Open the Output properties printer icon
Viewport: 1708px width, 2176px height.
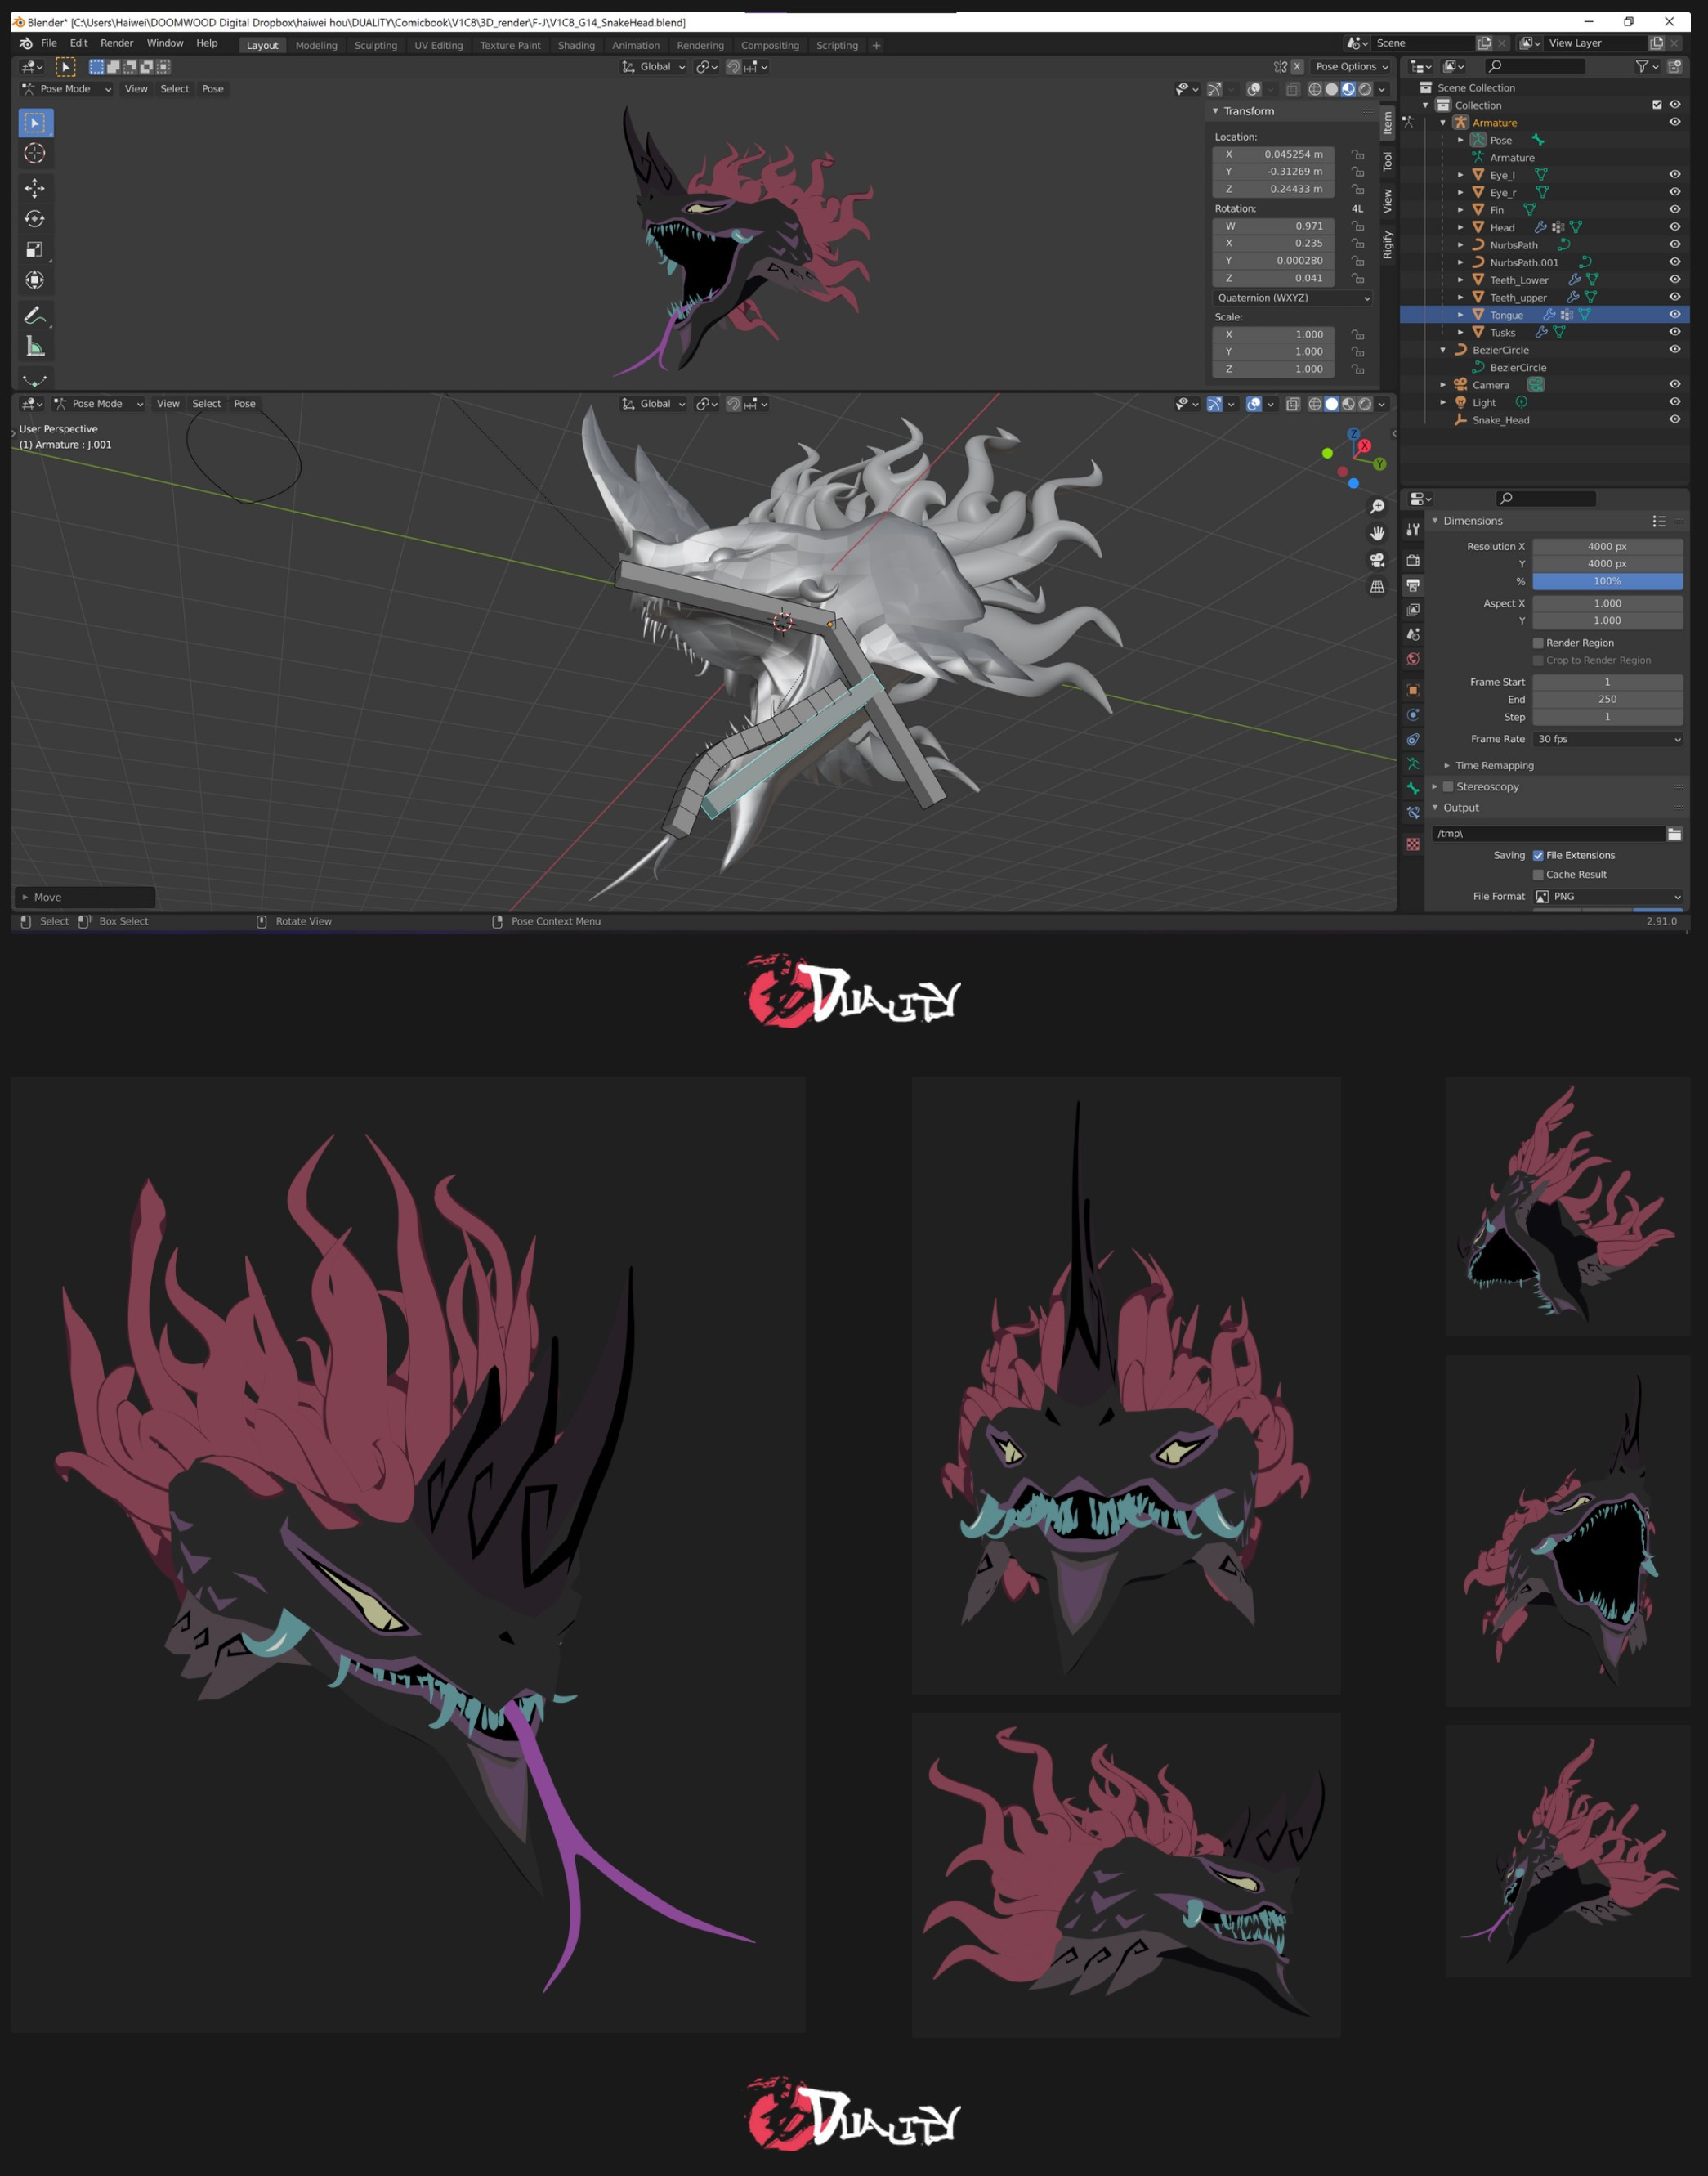(1413, 585)
